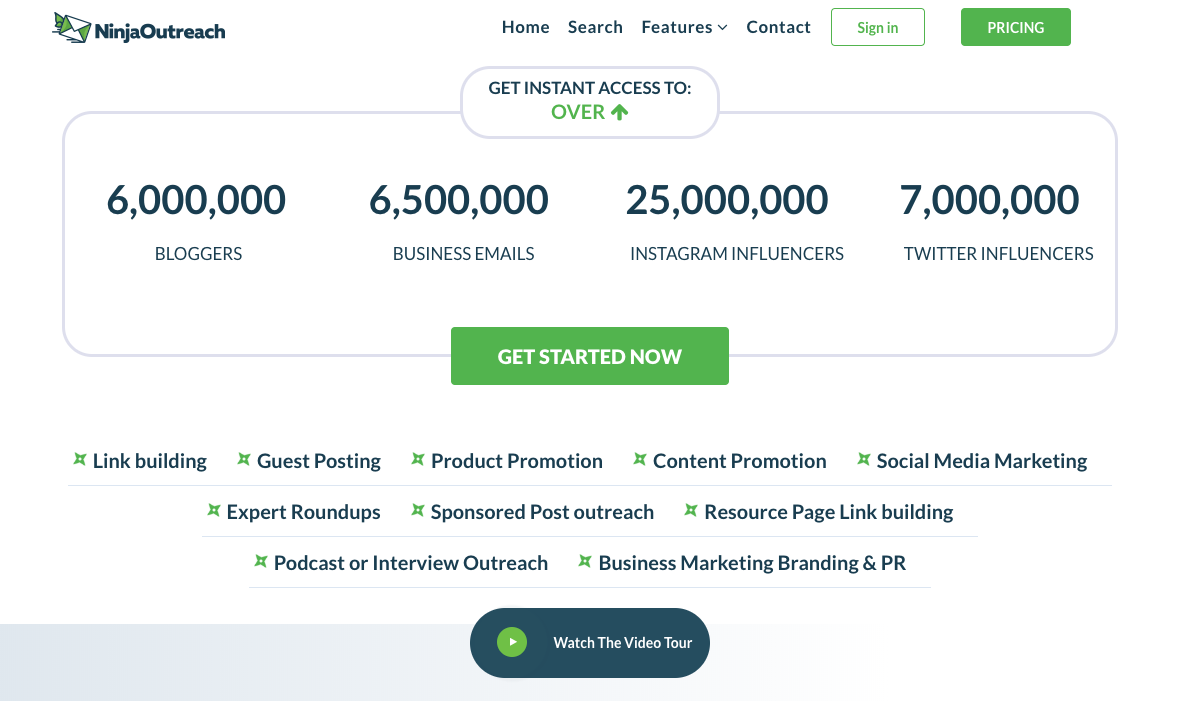The height and width of the screenshot is (701, 1180).
Task: Click the ninja star icon beside Guest Posting
Action: click(244, 459)
